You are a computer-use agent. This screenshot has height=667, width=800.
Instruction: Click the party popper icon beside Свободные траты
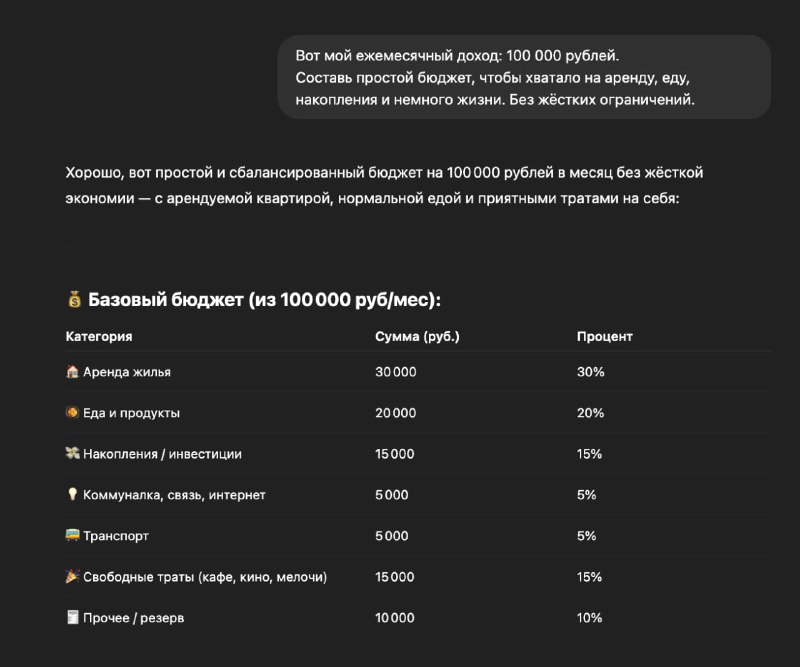pos(72,577)
